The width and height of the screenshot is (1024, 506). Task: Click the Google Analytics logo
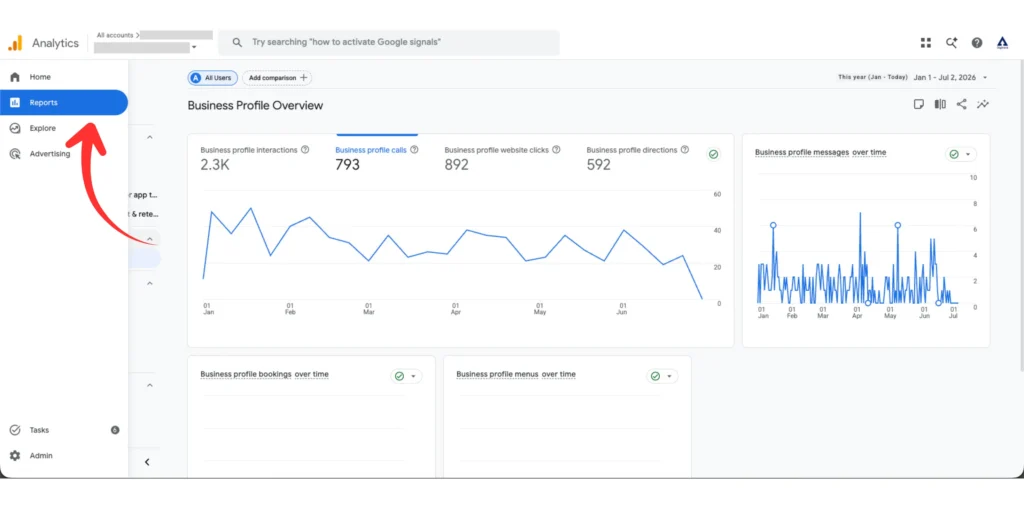[x=14, y=43]
